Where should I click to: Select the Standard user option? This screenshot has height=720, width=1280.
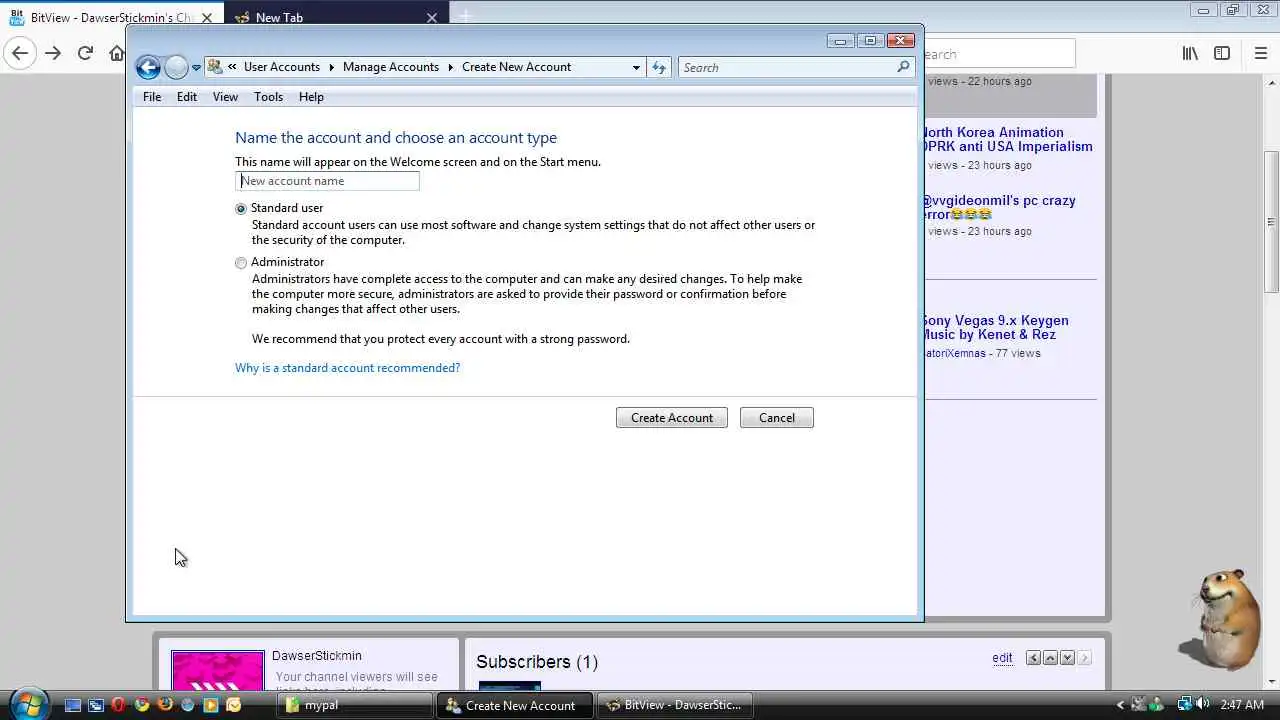(x=241, y=209)
